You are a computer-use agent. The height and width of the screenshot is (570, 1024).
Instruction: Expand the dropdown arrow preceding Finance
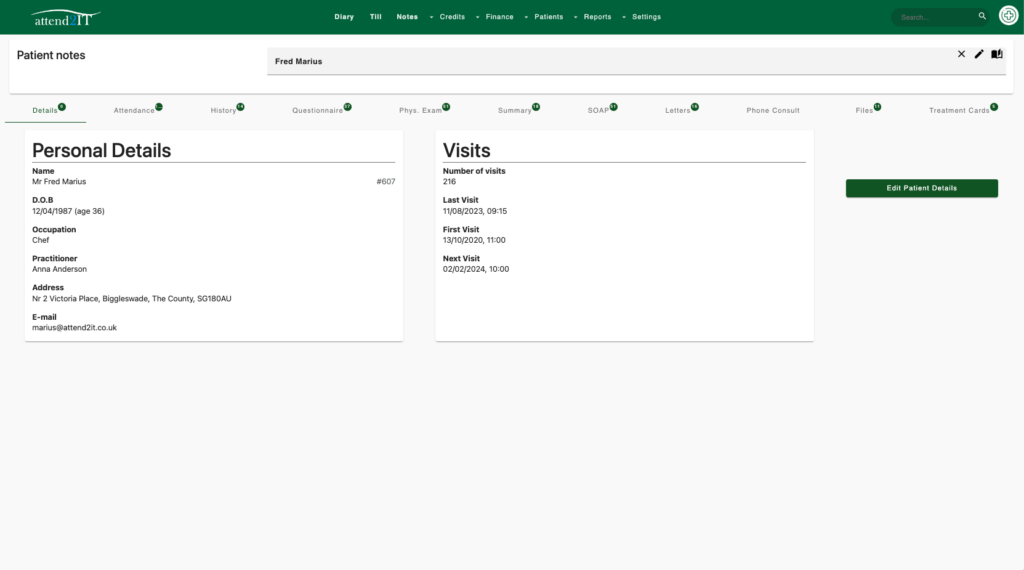coord(477,17)
